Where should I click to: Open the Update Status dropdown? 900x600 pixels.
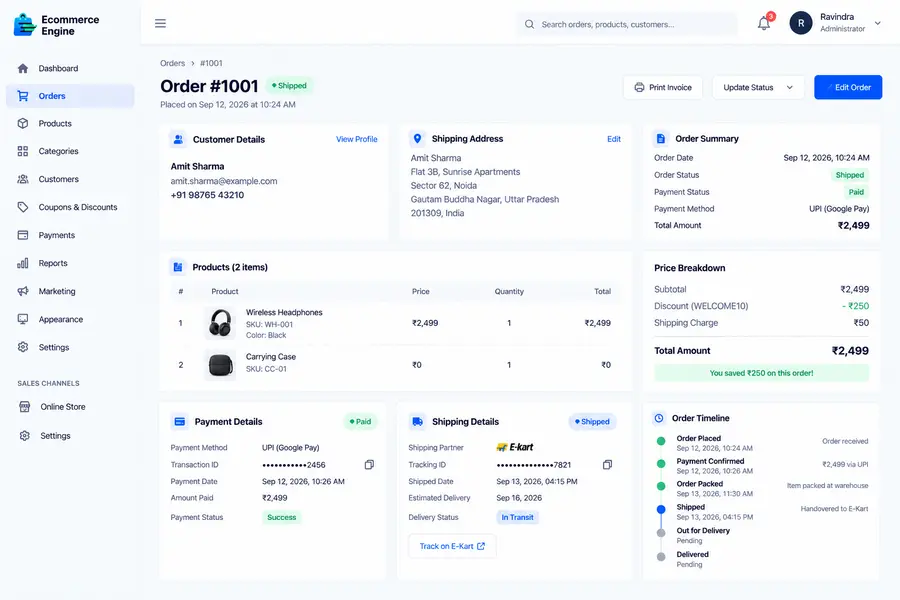[x=758, y=87]
